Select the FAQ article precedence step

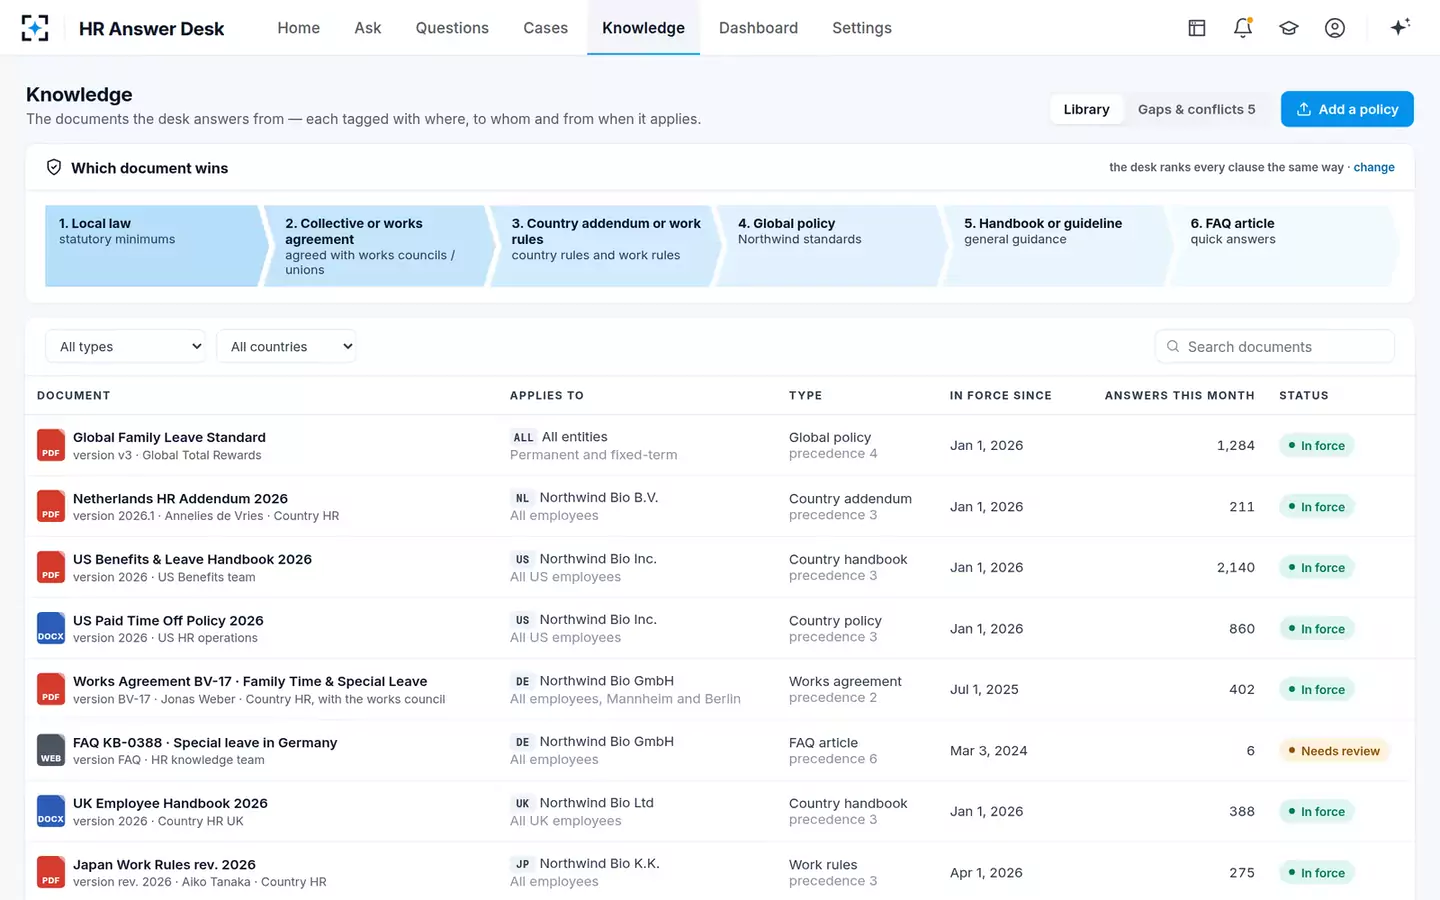click(x=1283, y=246)
